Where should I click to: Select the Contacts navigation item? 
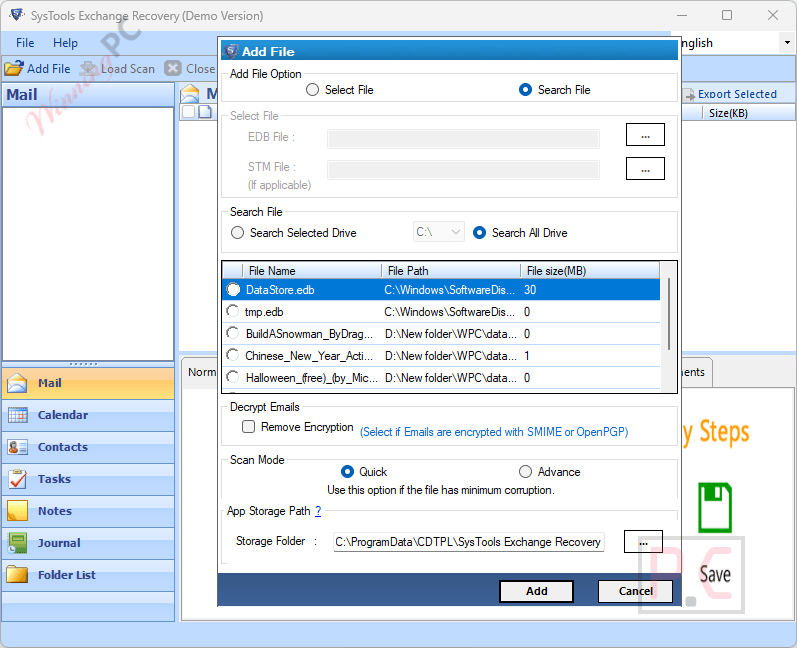click(88, 447)
